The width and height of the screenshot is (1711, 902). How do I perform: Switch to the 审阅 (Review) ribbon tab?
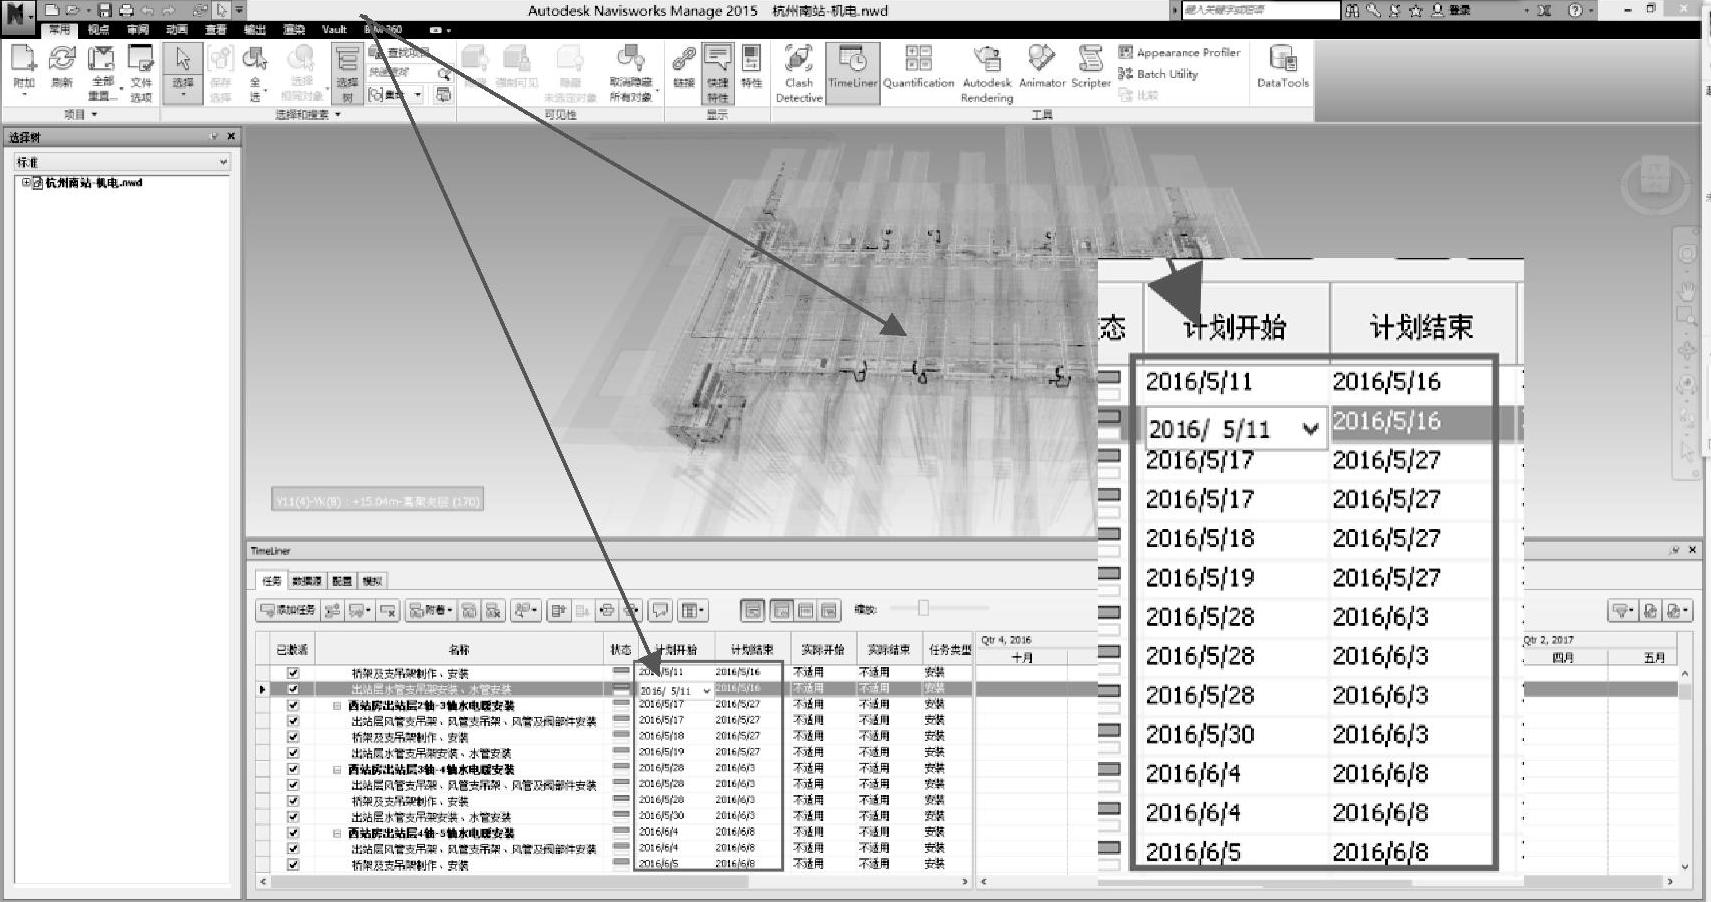(138, 30)
